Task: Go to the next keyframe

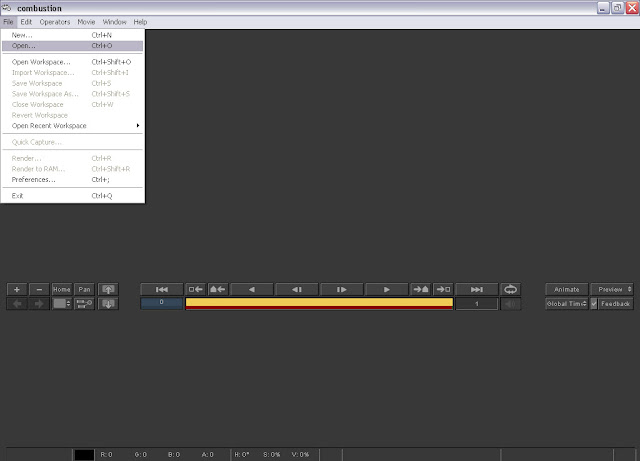Action: (x=420, y=290)
